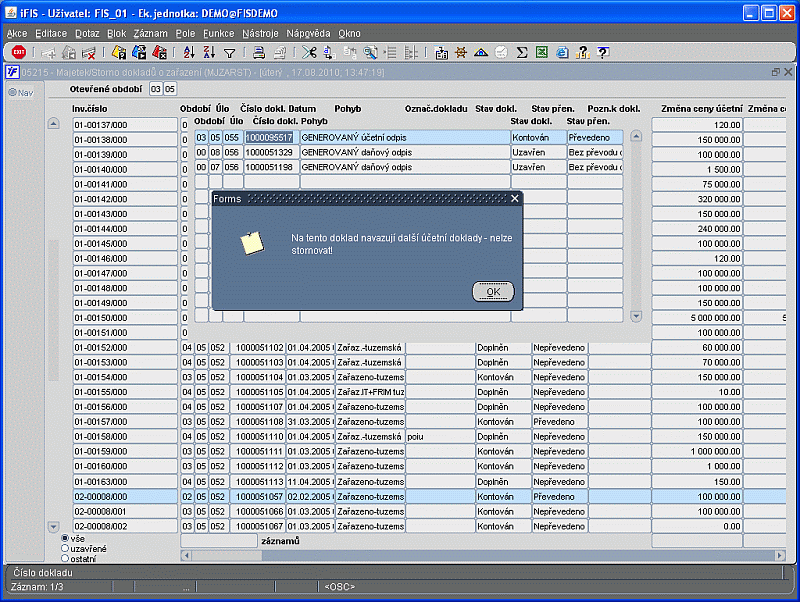800x602 pixels.
Task: Confirm the Forms dialog with OK
Action: coord(493,291)
